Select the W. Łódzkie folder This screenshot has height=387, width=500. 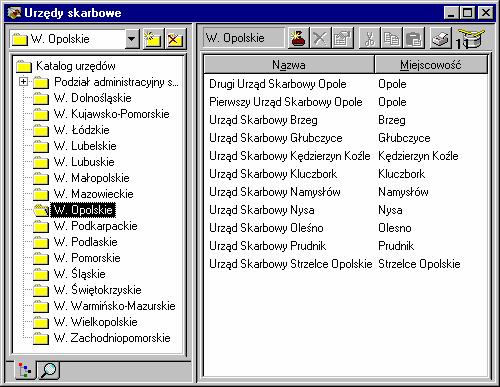point(71,130)
